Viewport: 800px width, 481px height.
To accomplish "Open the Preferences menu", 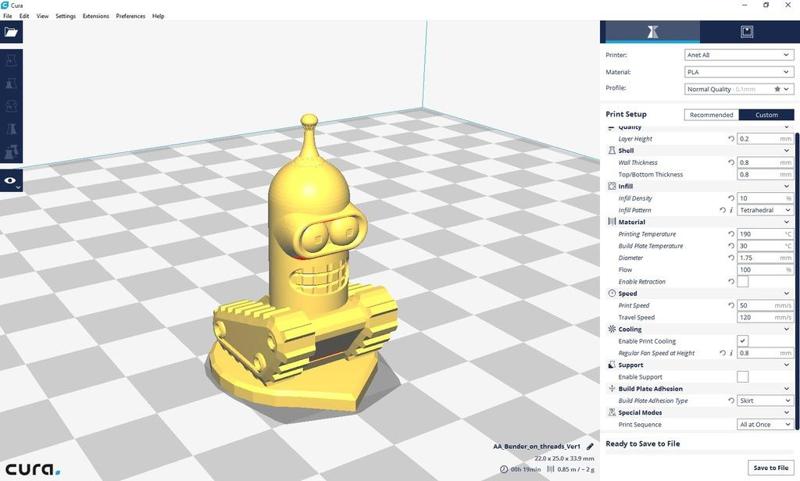I will pyautogui.click(x=131, y=16).
